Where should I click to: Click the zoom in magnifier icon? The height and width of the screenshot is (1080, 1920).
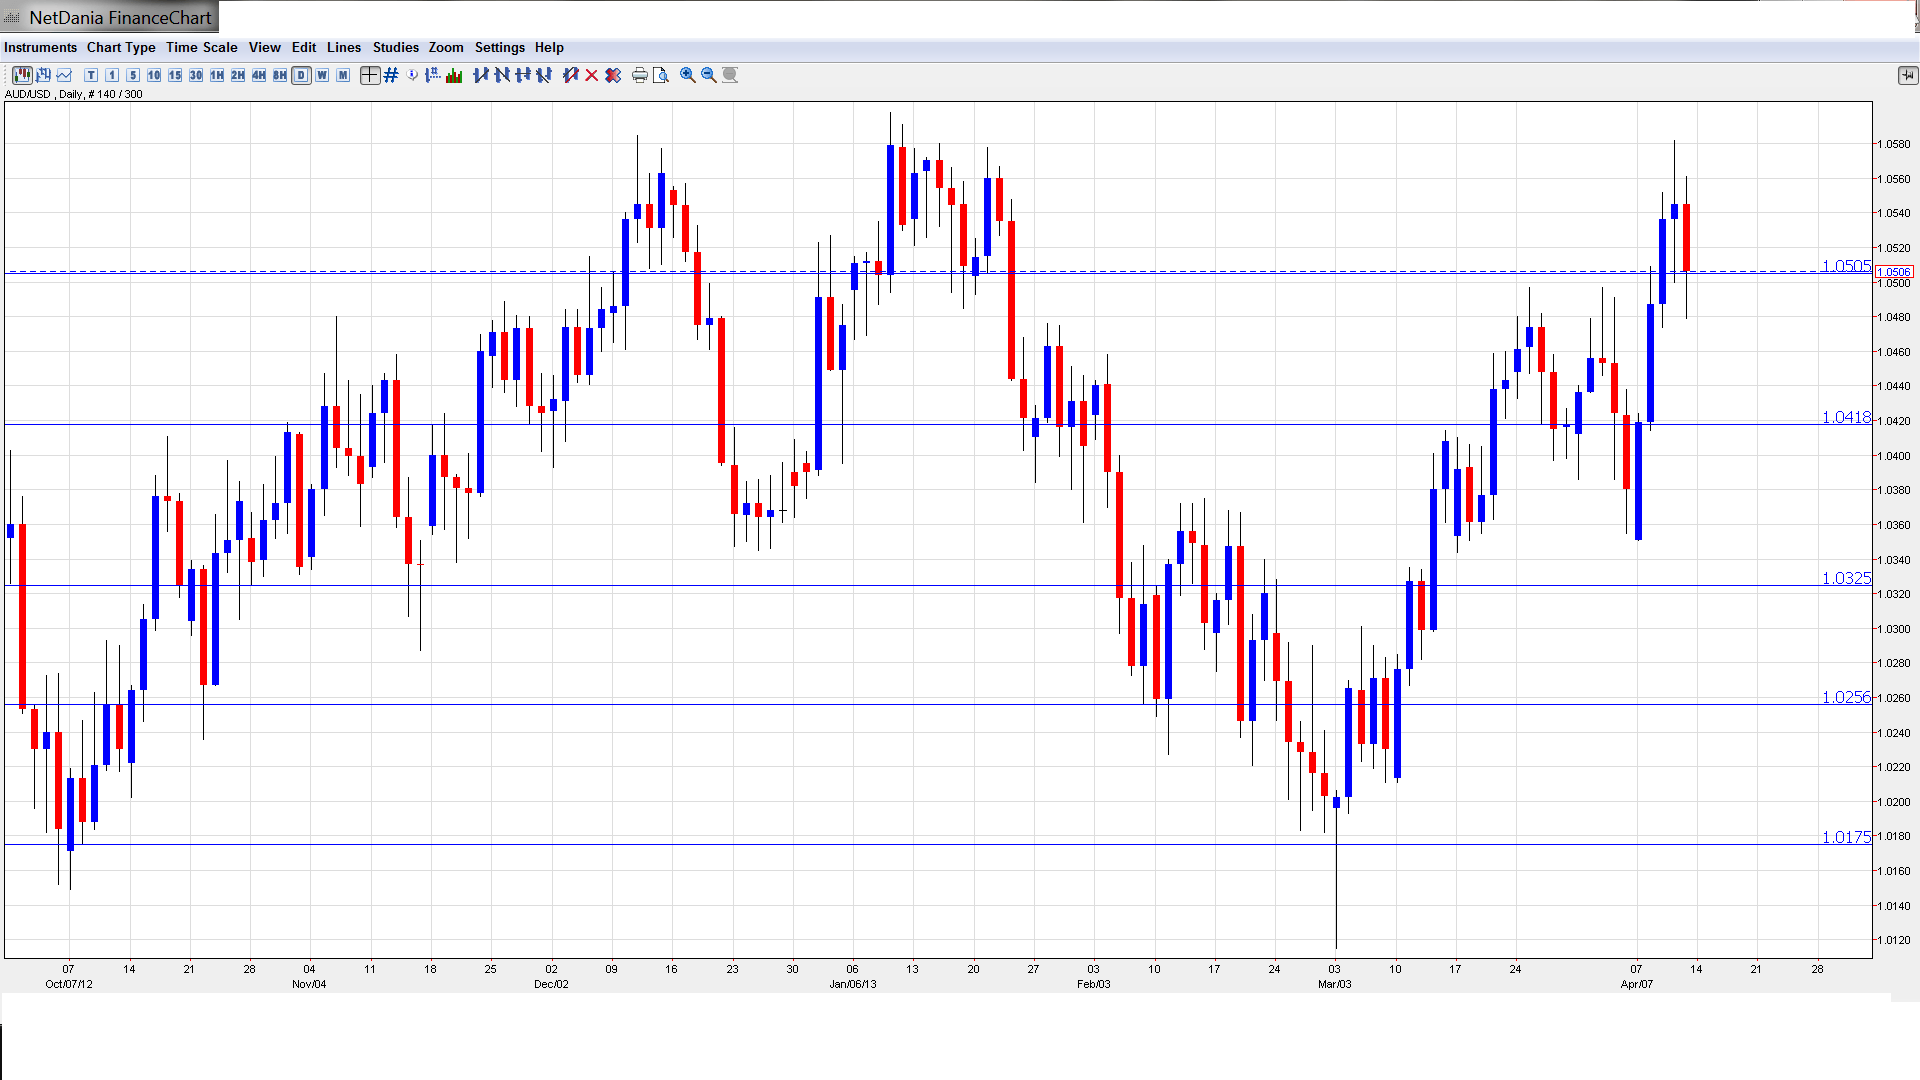tap(688, 75)
